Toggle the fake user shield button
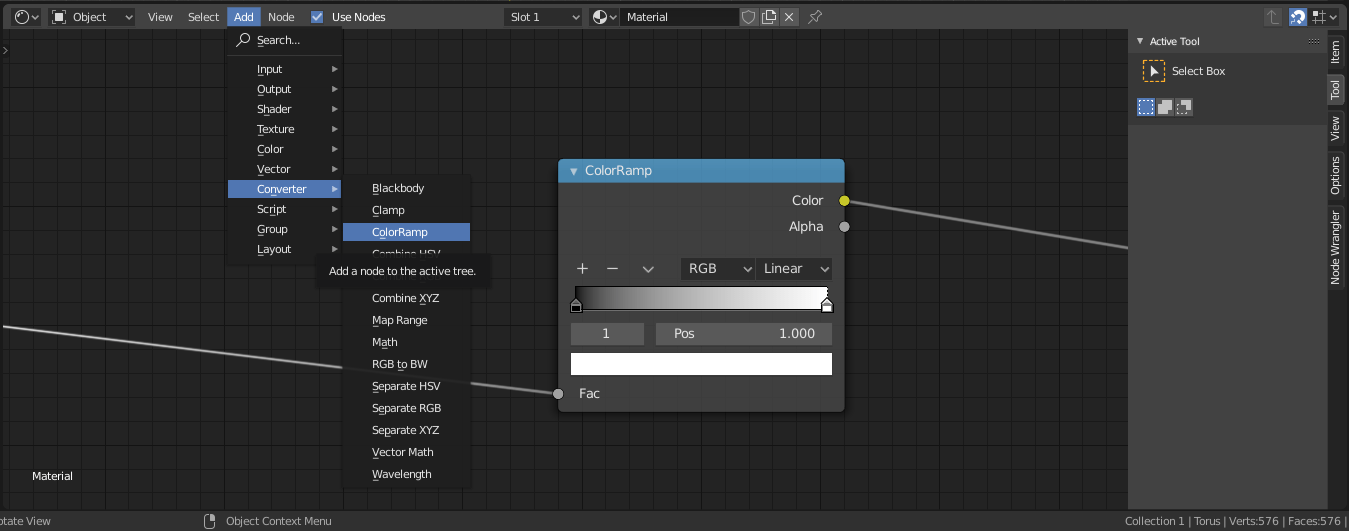The image size is (1349, 531). [749, 17]
